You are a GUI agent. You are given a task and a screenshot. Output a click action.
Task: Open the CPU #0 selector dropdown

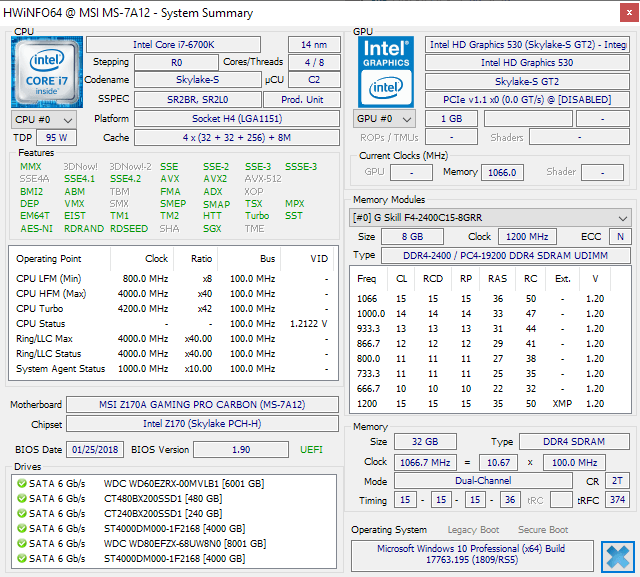(x=44, y=120)
